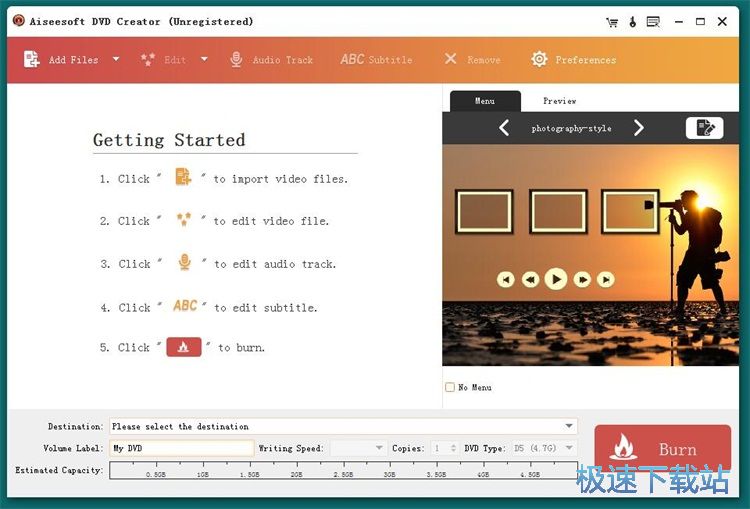750x509 pixels.
Task: Click the Edit stars icon in toolbar
Action: (148, 59)
